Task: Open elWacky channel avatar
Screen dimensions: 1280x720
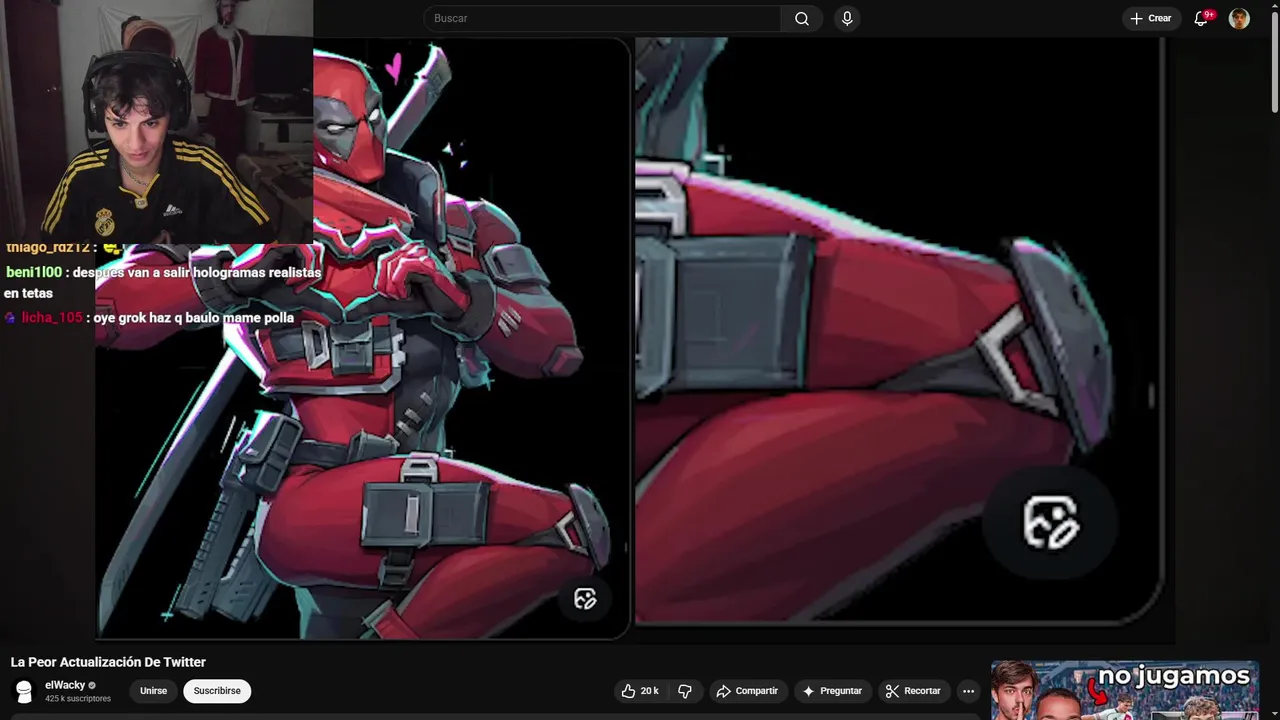Action: pos(24,691)
